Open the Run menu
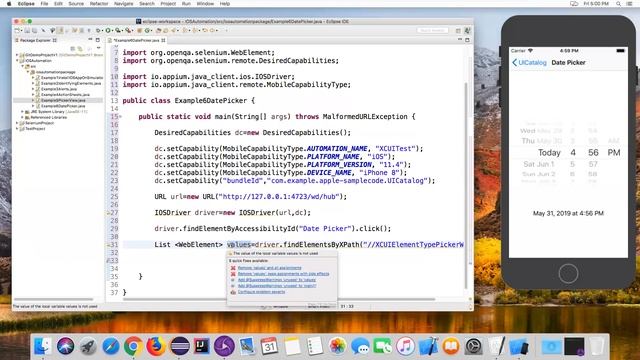Image resolution: width=640 pixels, height=360 pixels. click(x=186, y=4)
